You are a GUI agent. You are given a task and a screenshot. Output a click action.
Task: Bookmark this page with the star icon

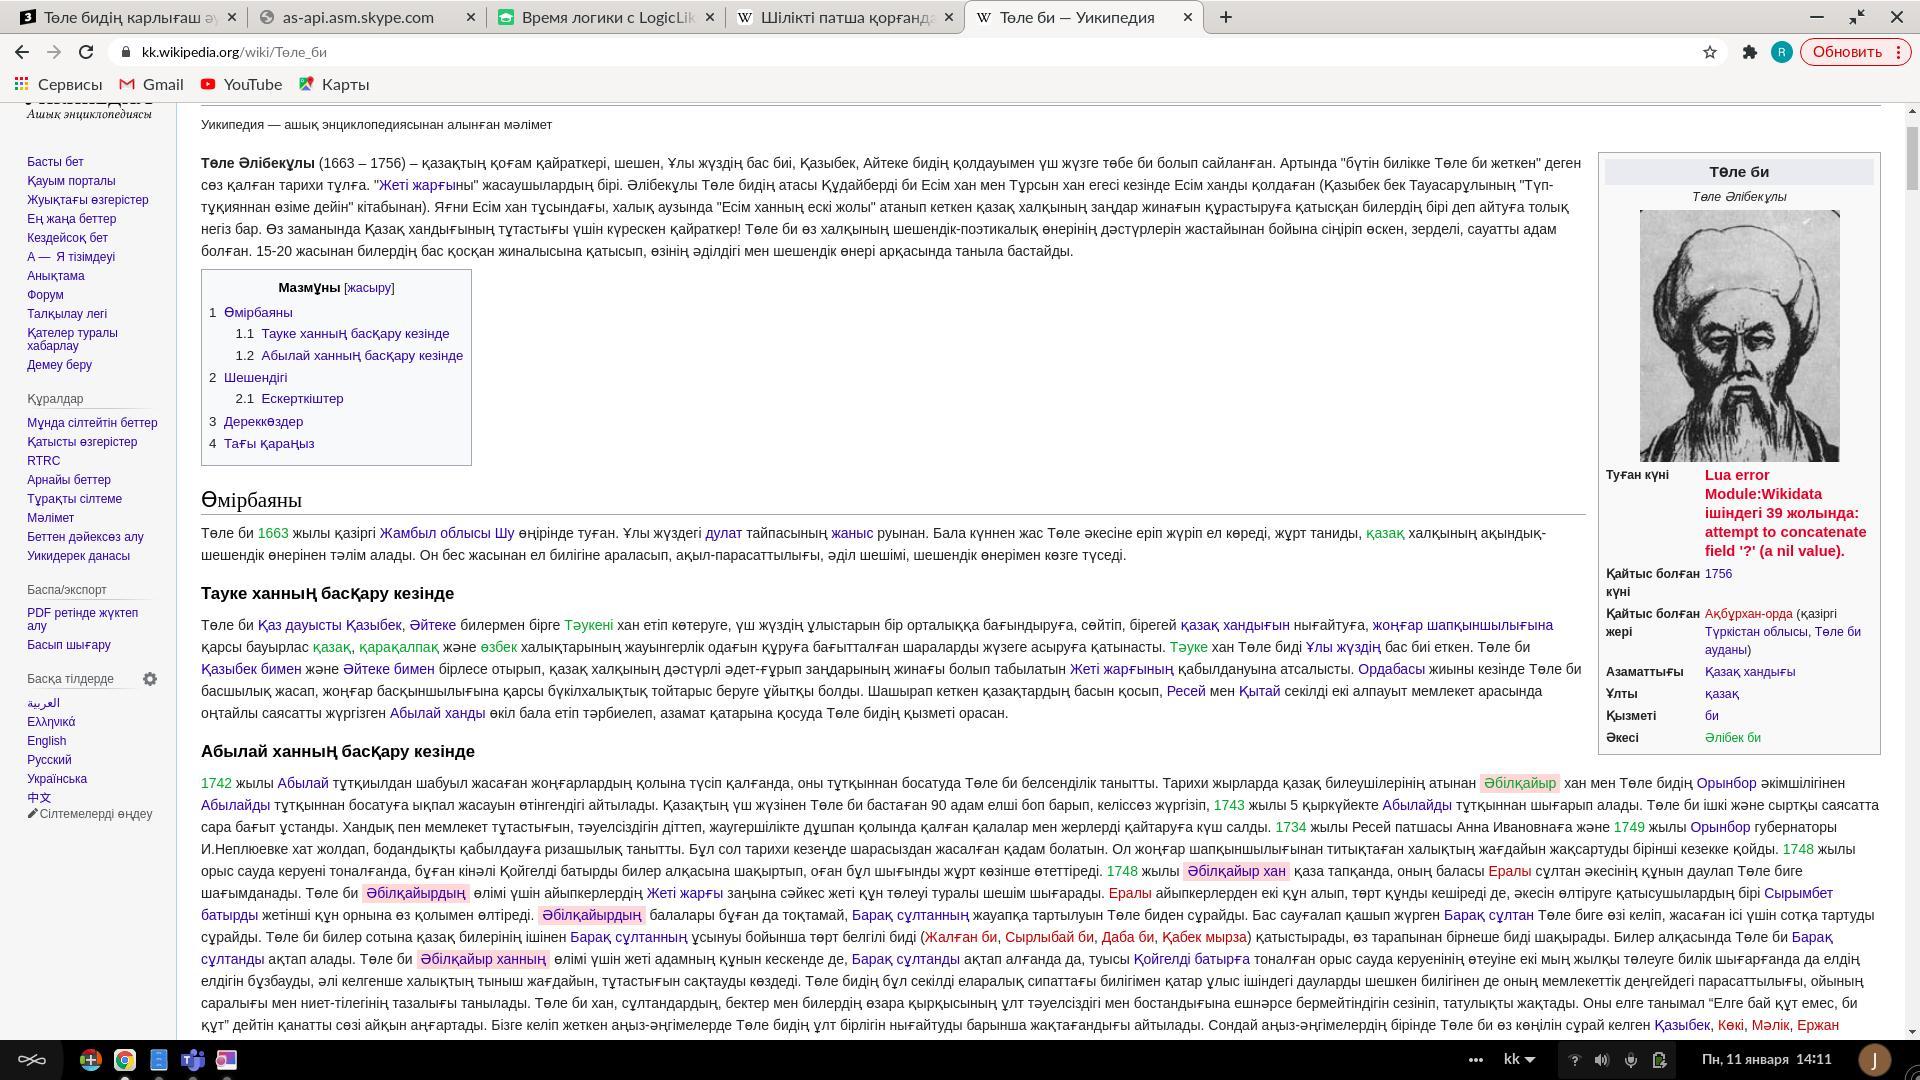(1710, 52)
